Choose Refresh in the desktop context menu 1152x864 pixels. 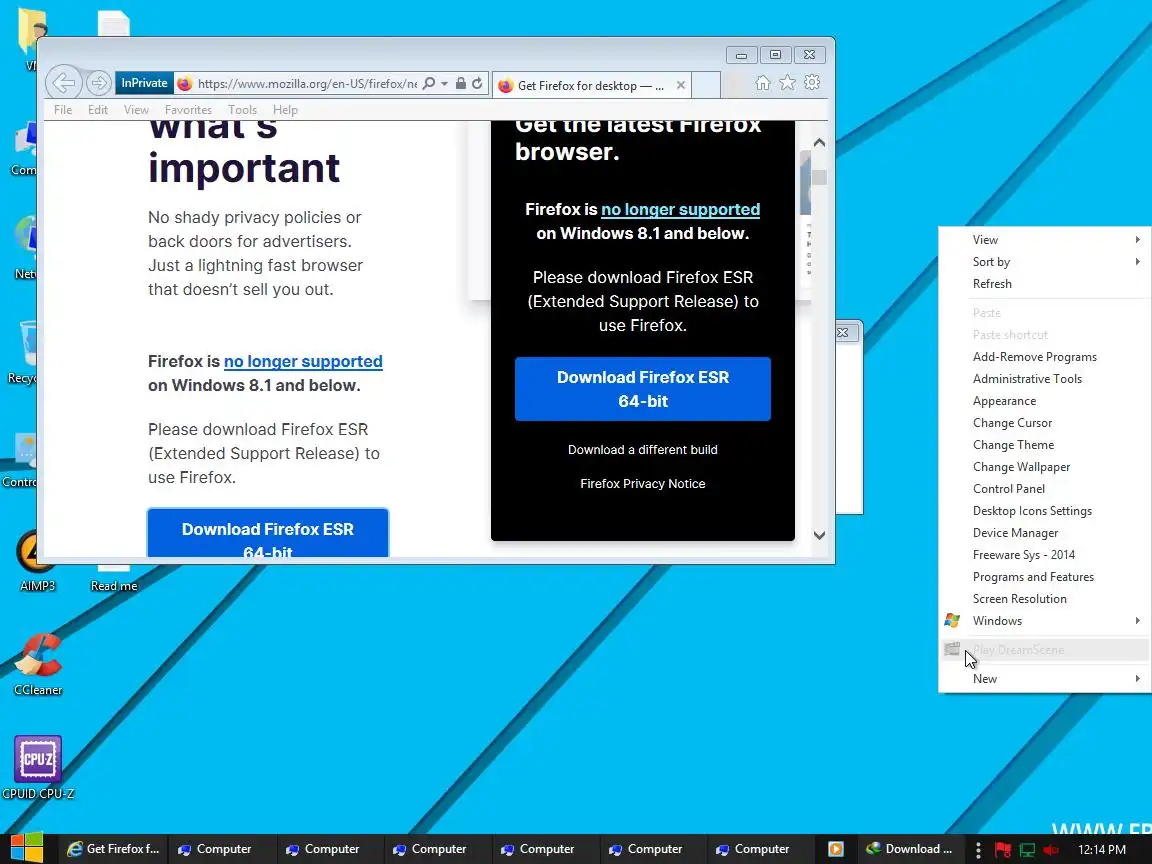click(x=1045, y=284)
